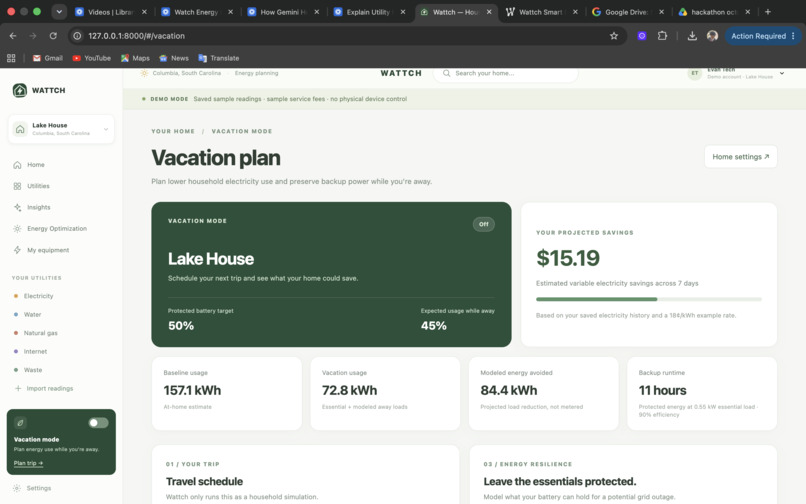Toggle the Off pill on the Vacation mode card
Screen dimensions: 806x504
click(484, 224)
